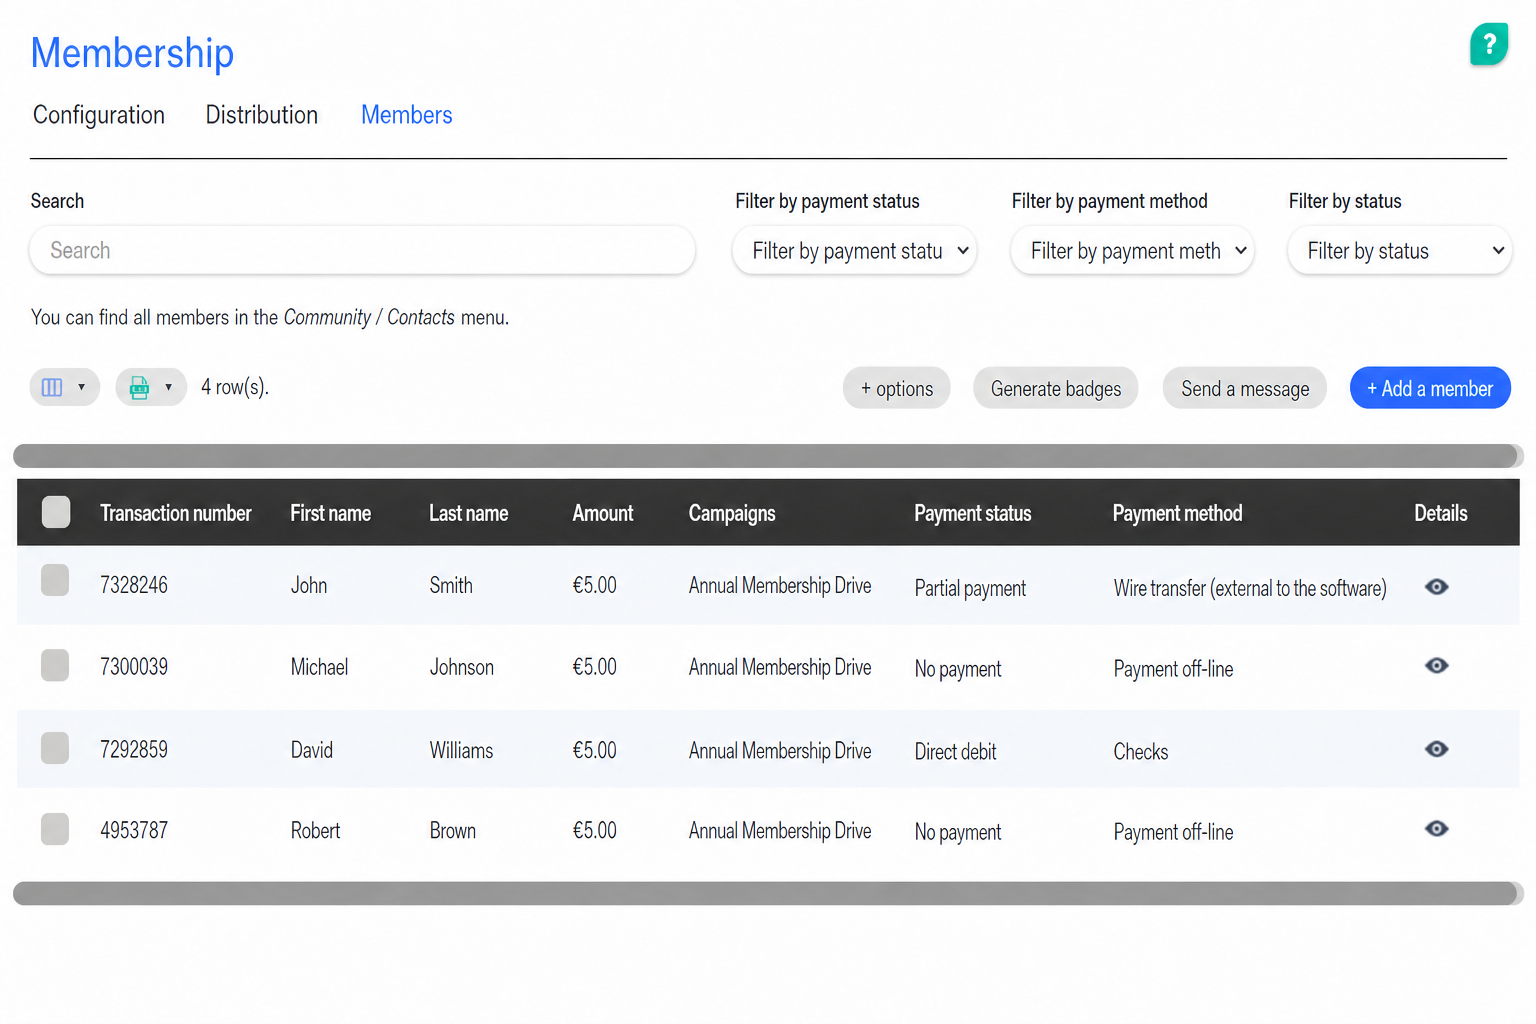The height and width of the screenshot is (1024, 1536).
Task: Click the Community / Contacts menu text
Action: pos(369,317)
